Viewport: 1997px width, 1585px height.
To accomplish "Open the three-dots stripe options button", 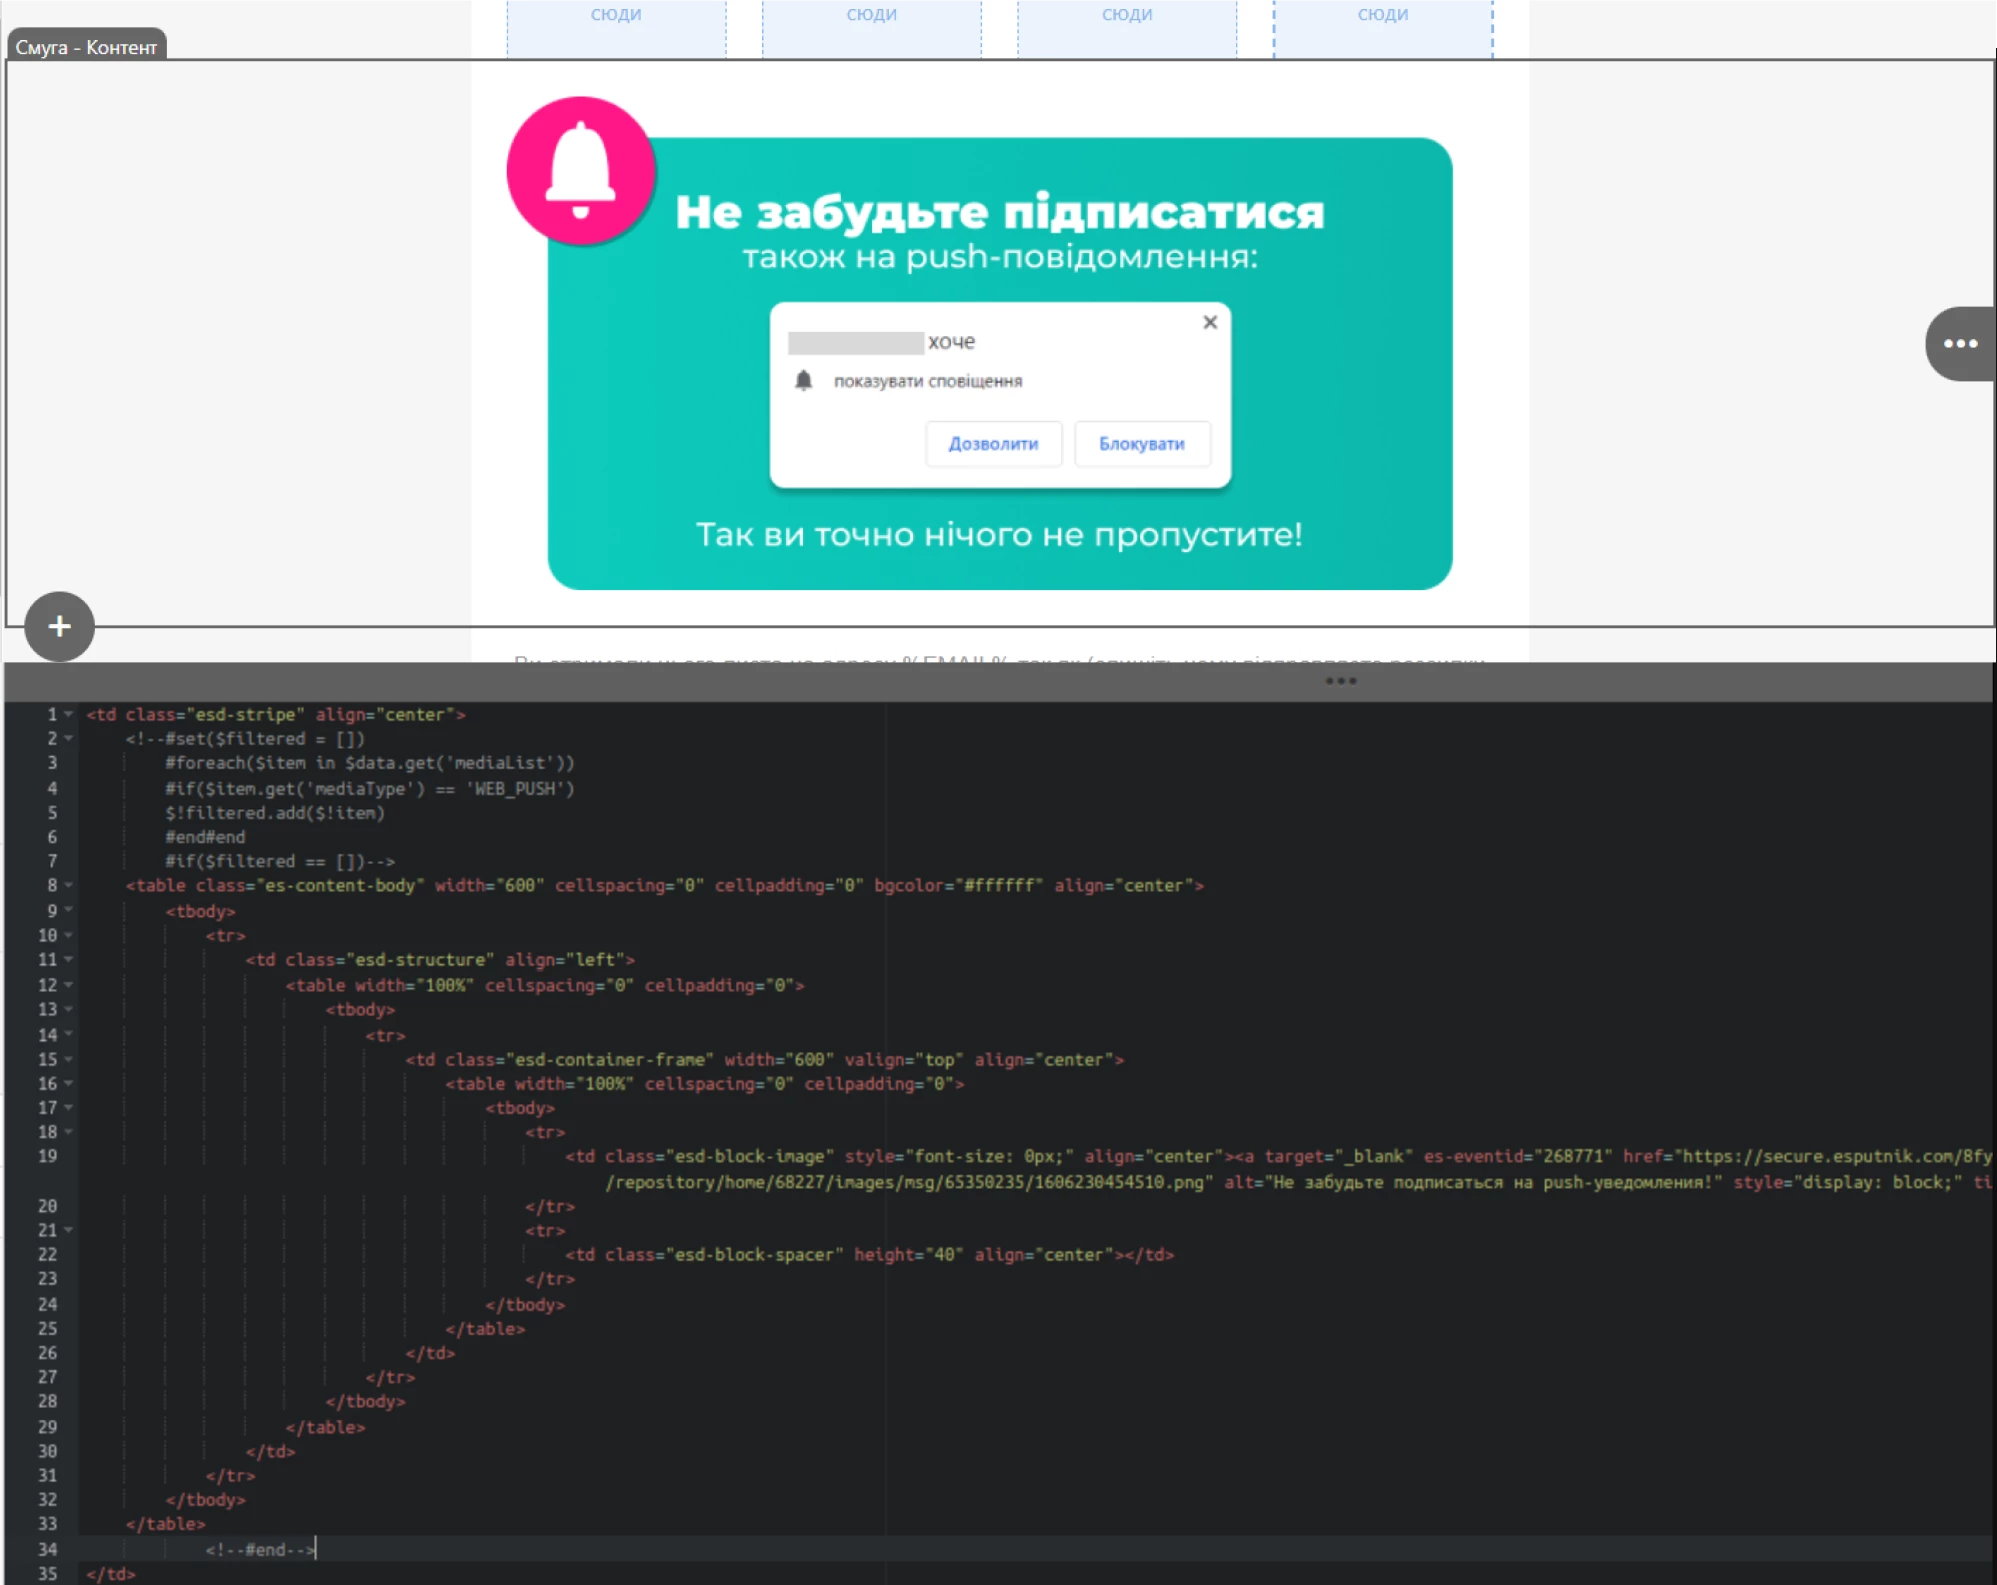I will coord(1959,344).
